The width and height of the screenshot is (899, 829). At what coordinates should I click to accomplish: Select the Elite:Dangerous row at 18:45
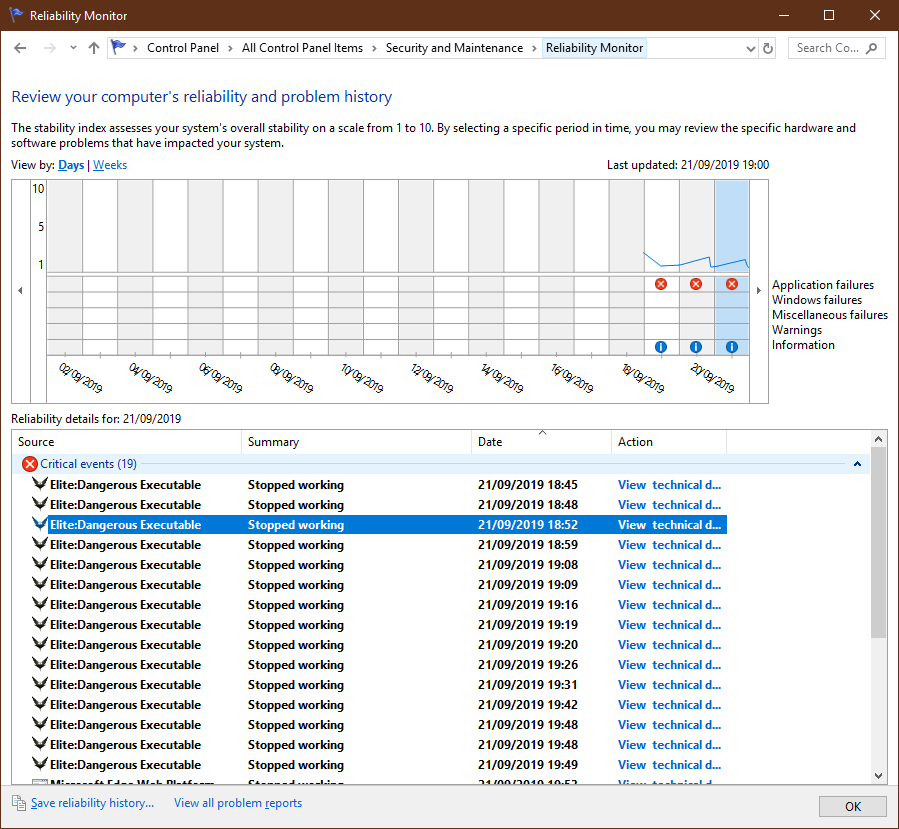[x=378, y=485]
